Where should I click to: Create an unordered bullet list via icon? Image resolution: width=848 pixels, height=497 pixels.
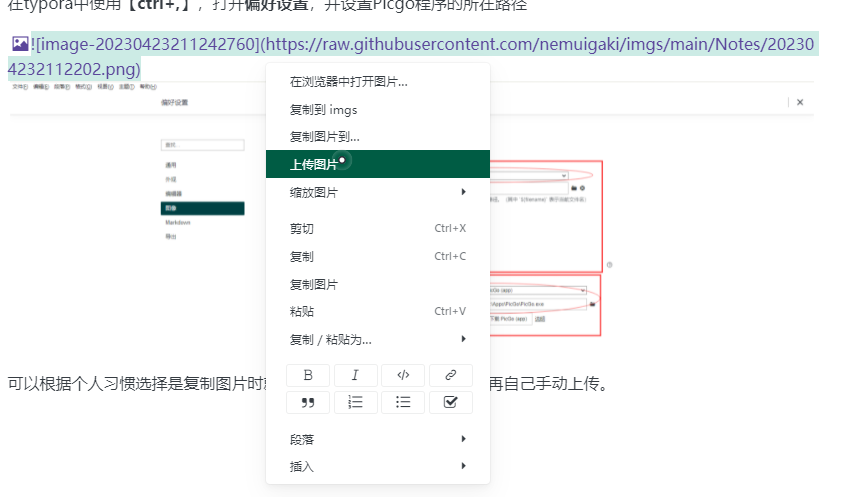coord(403,402)
